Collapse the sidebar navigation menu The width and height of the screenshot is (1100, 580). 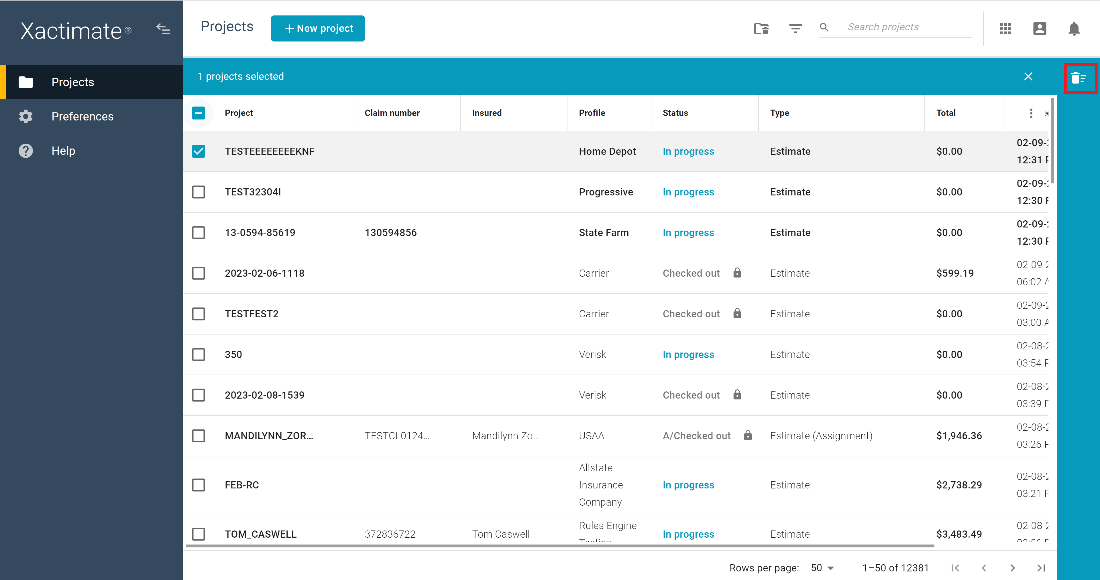point(163,29)
